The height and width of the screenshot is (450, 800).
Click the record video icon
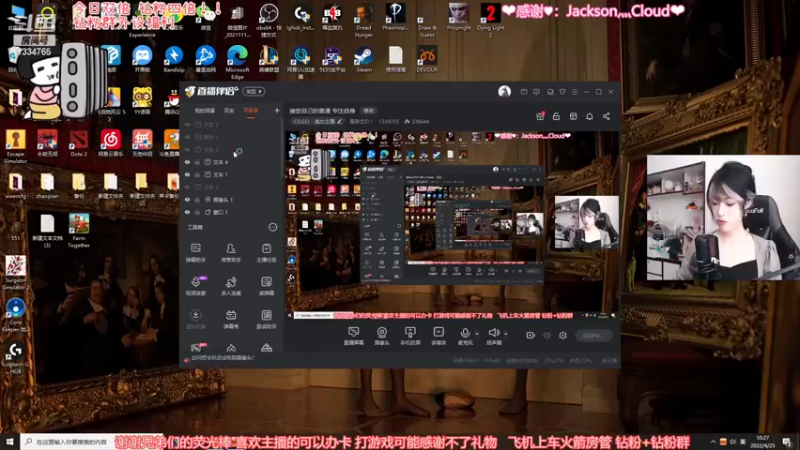pos(530,335)
